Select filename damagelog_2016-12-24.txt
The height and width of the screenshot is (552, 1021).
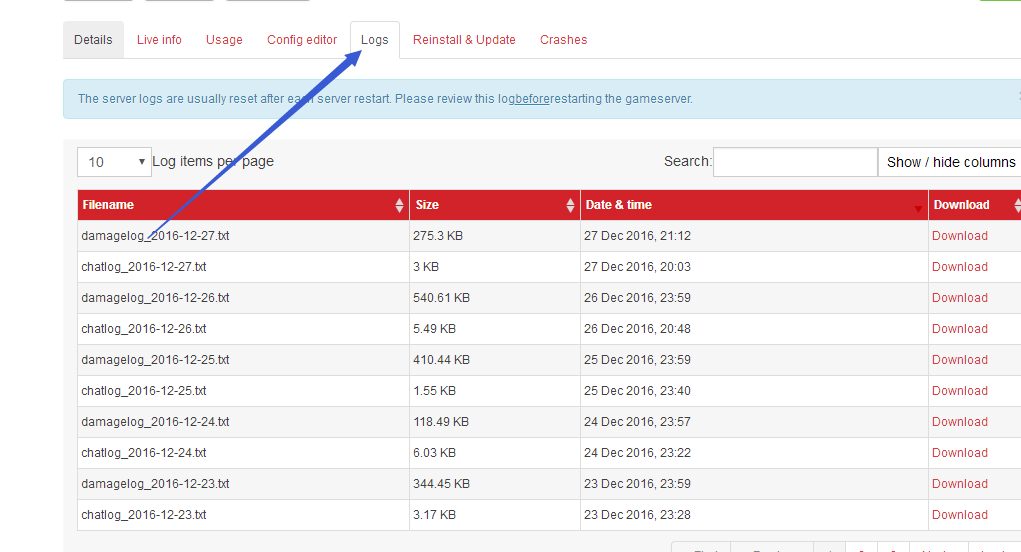point(155,422)
